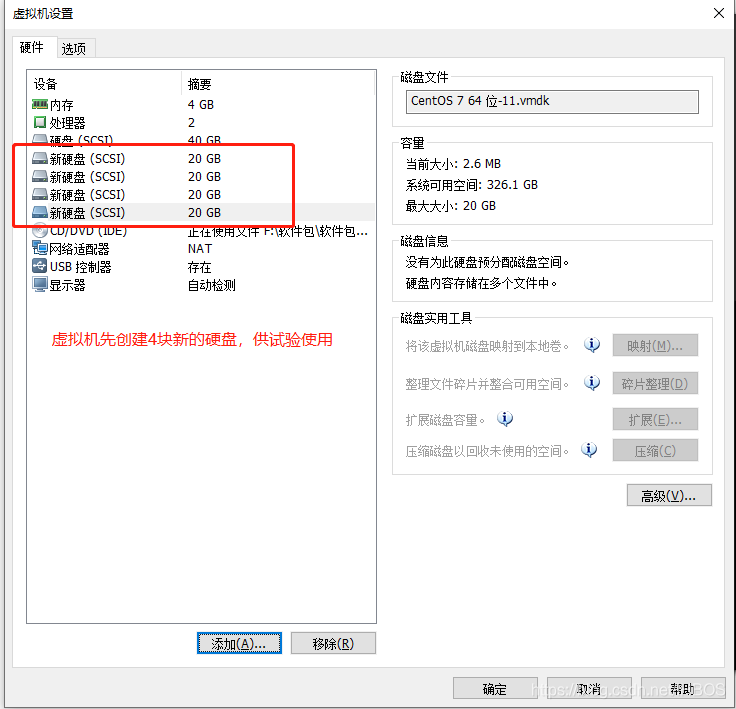This screenshot has width=736, height=709.
Task: Click the 碎片整理(D) button
Action: (x=655, y=384)
